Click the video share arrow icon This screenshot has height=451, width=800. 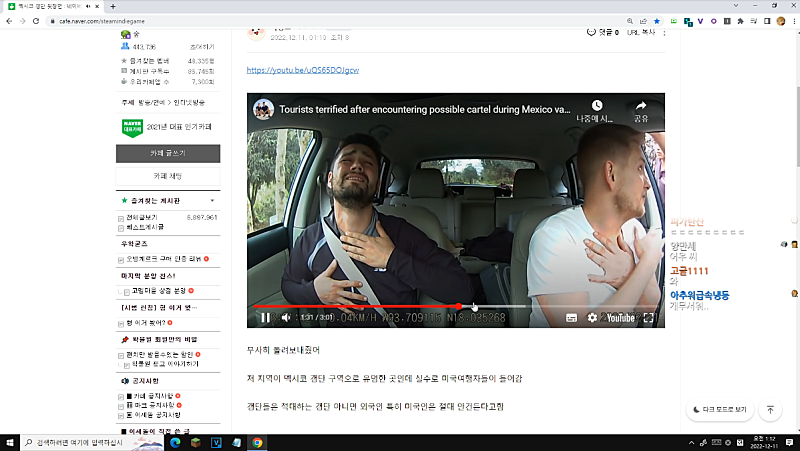coord(641,108)
